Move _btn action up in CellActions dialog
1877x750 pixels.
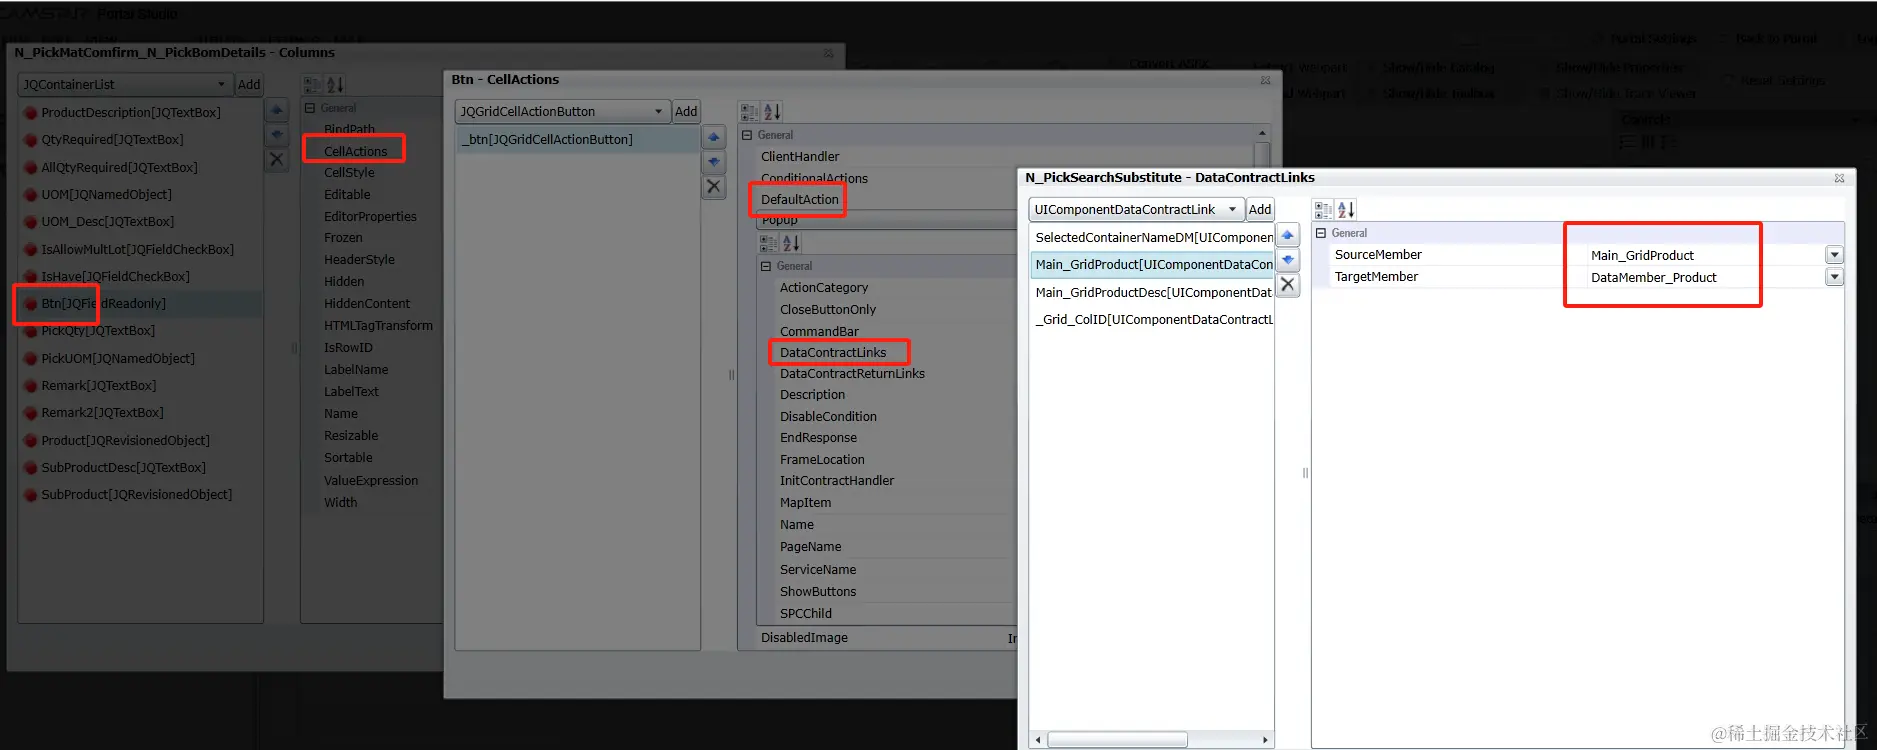[x=714, y=137]
